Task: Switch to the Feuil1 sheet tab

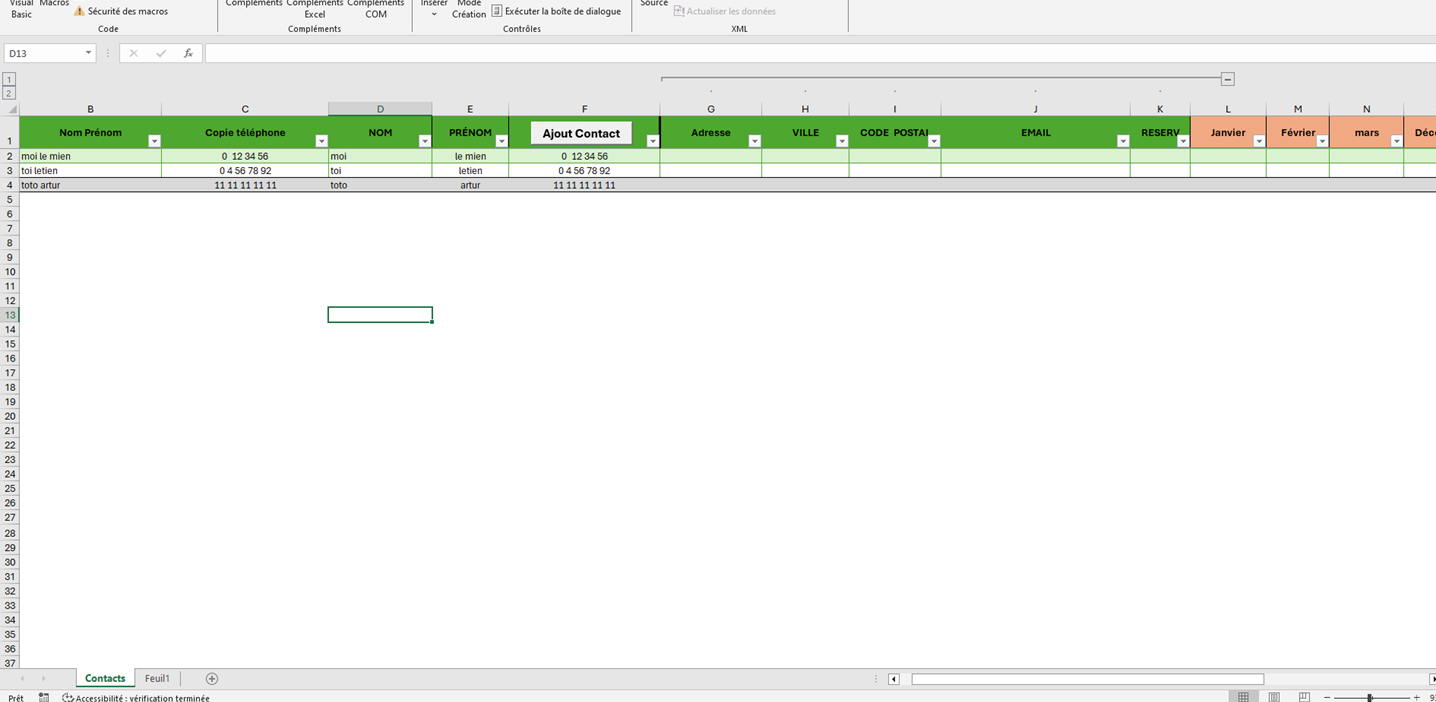Action: (x=157, y=679)
